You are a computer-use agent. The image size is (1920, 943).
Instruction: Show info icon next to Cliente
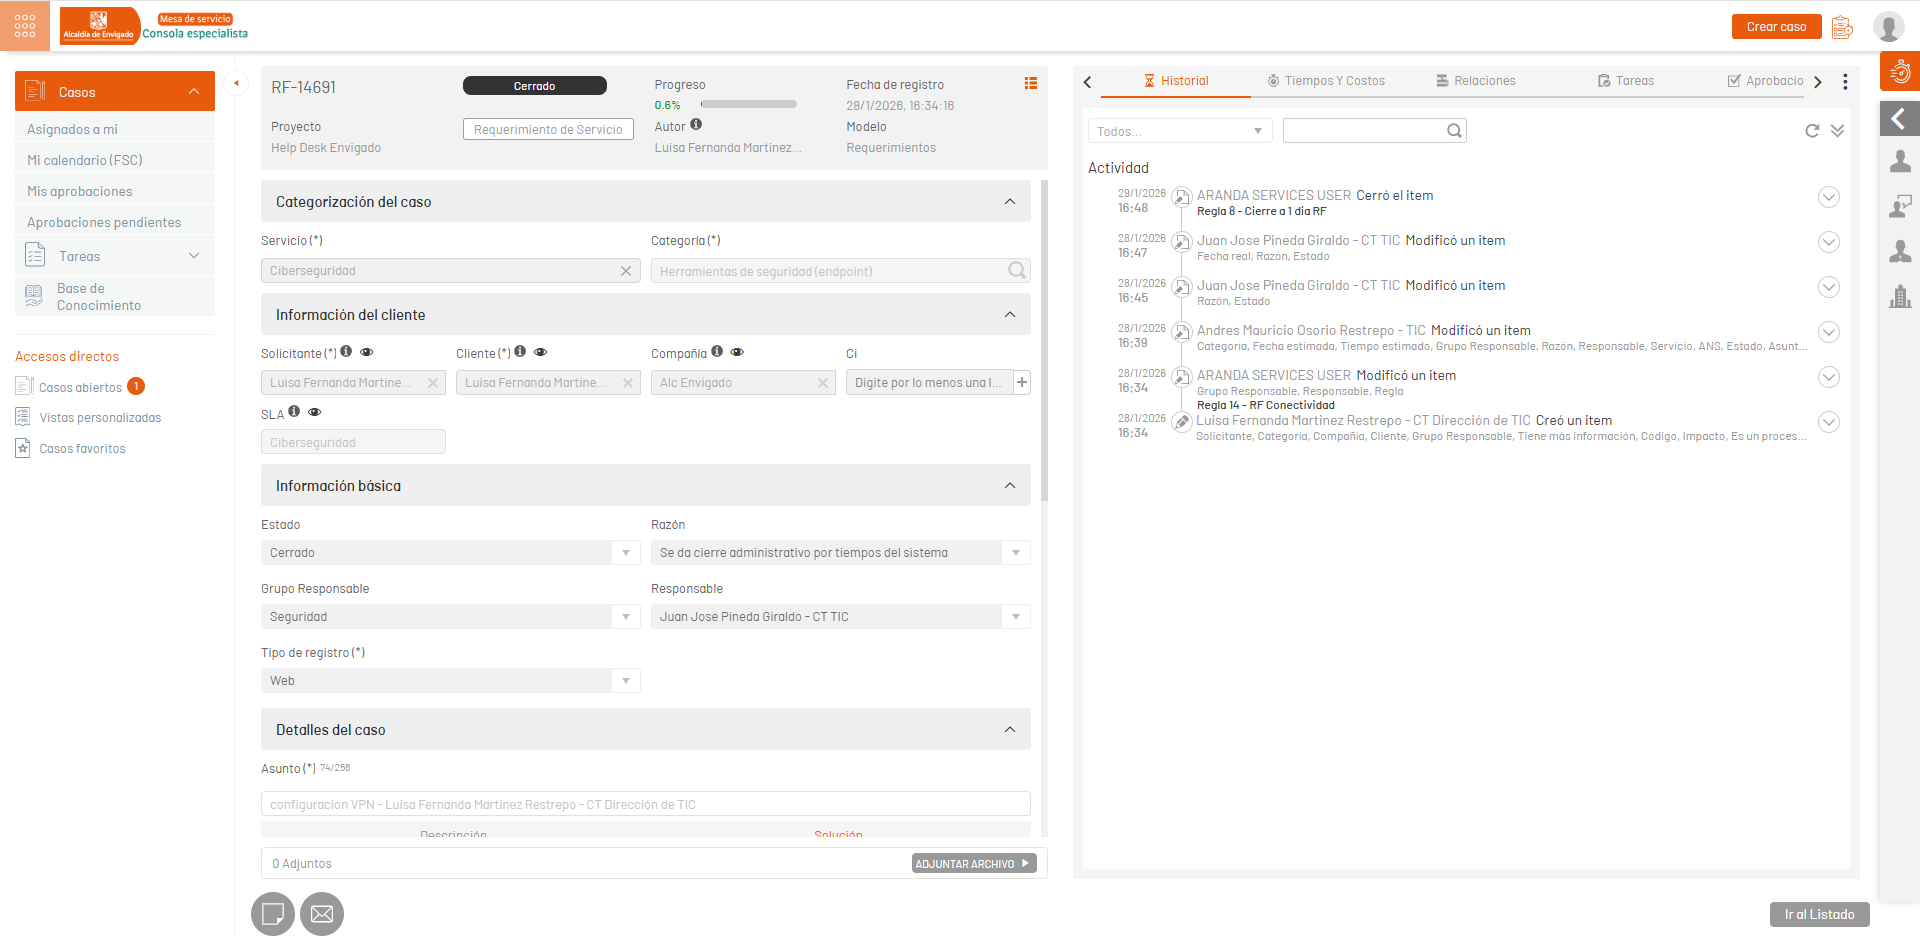coord(520,352)
